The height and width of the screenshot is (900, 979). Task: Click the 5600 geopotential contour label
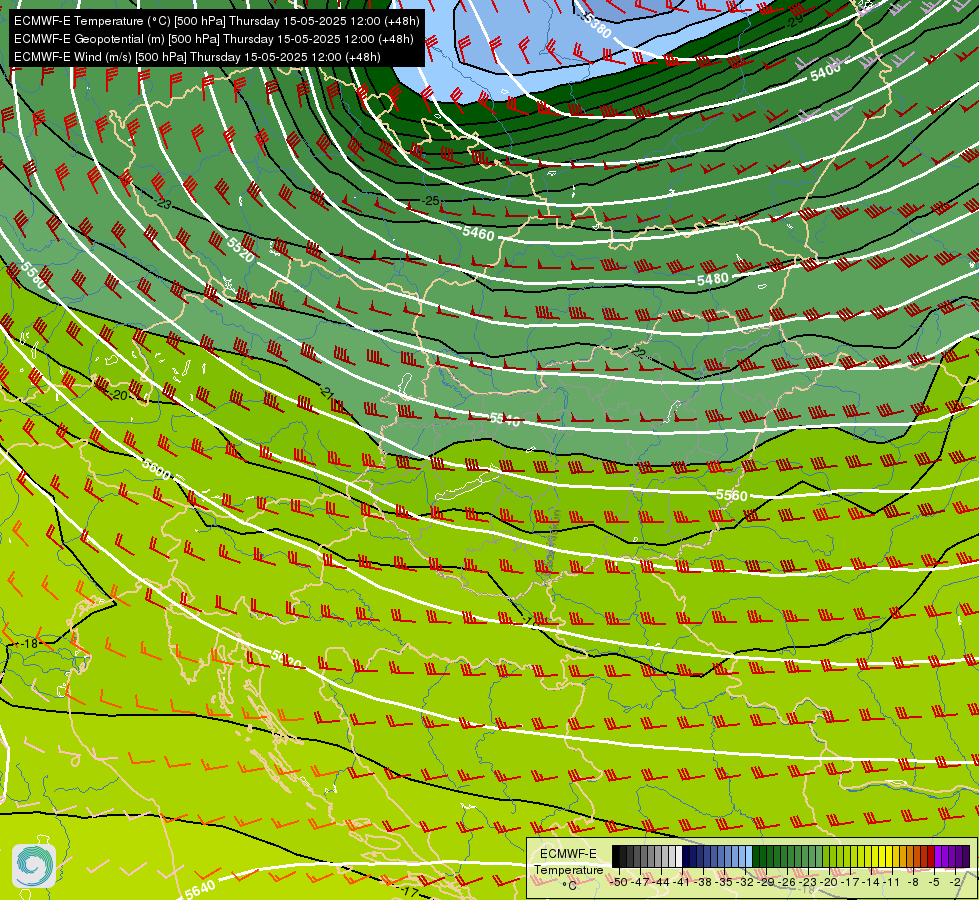(156, 470)
